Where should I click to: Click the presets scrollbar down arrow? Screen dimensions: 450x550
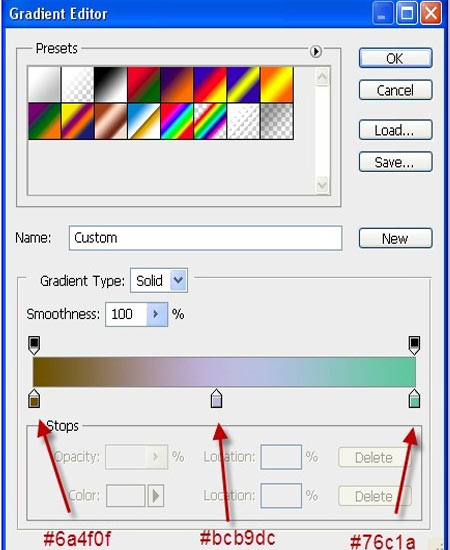point(322,185)
